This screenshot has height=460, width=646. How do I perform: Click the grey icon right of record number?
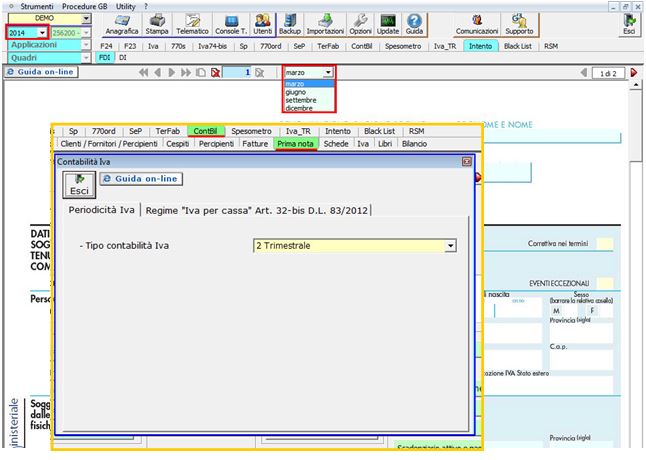[x=260, y=72]
